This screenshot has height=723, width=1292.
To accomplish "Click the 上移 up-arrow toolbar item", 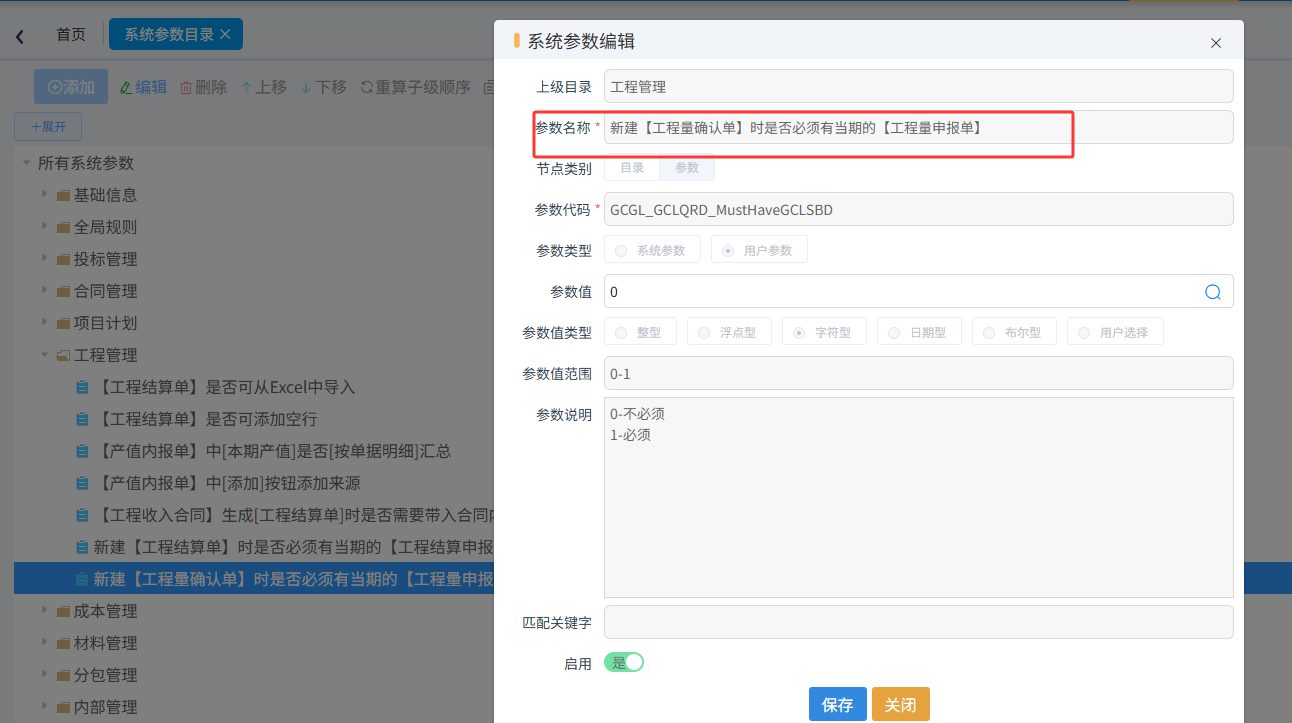I will click(x=264, y=87).
